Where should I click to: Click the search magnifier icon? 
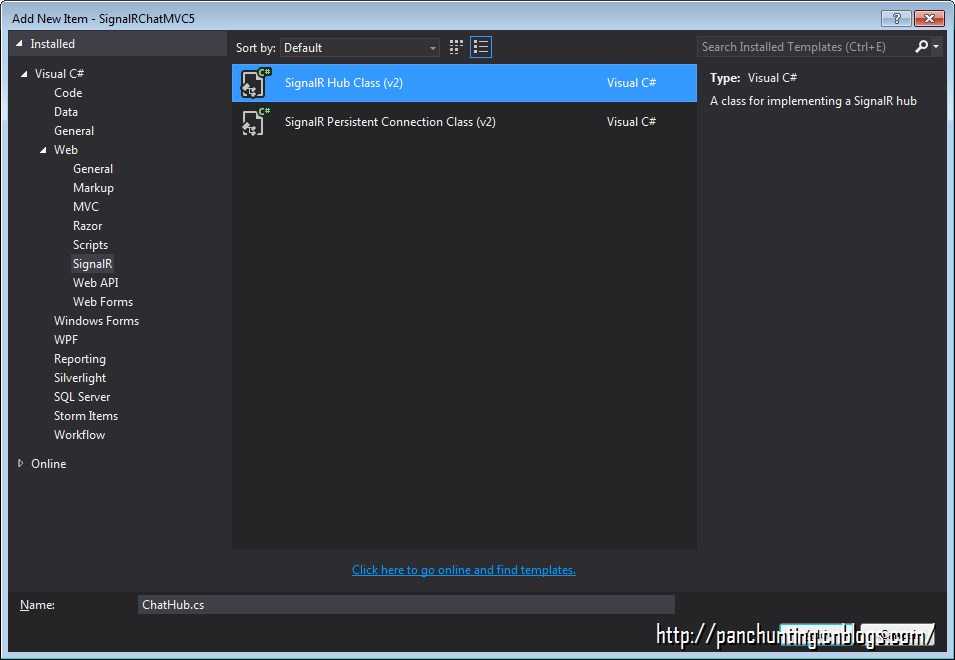921,46
